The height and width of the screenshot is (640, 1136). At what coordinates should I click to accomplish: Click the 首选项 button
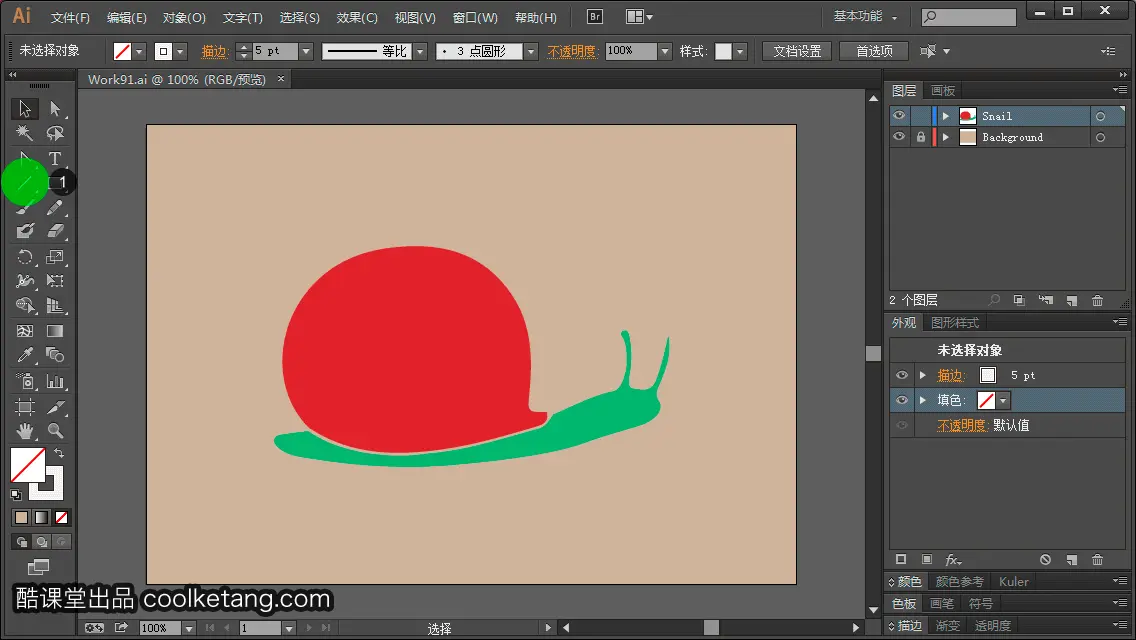click(x=874, y=51)
